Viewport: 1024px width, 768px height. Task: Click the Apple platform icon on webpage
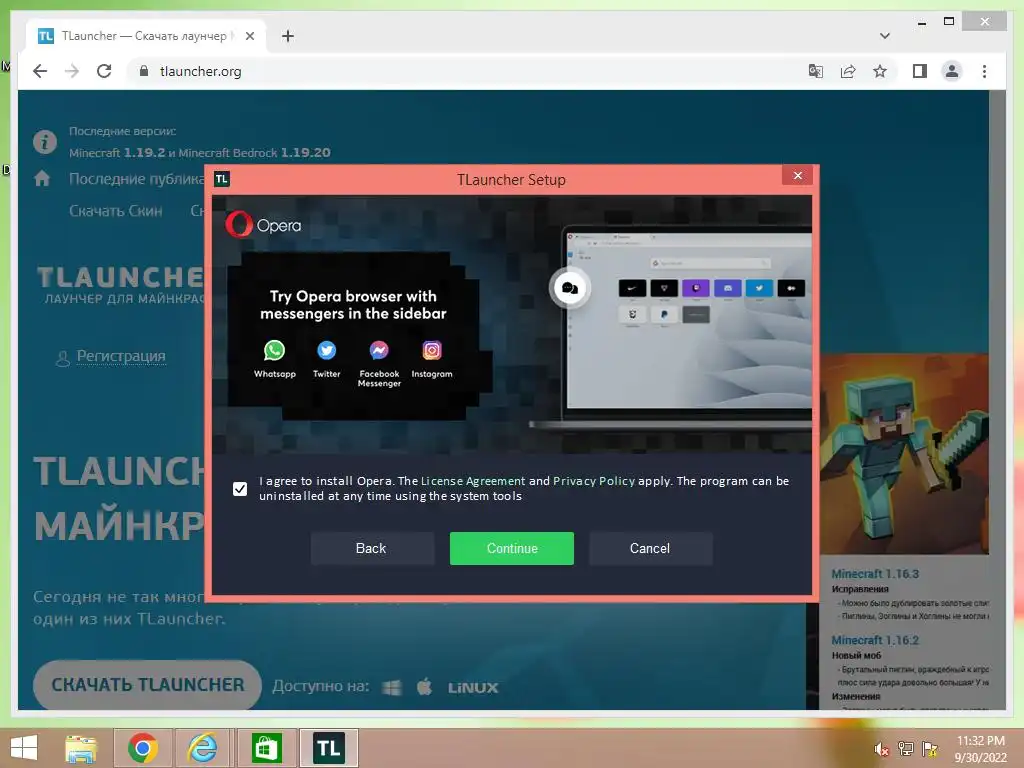point(424,686)
